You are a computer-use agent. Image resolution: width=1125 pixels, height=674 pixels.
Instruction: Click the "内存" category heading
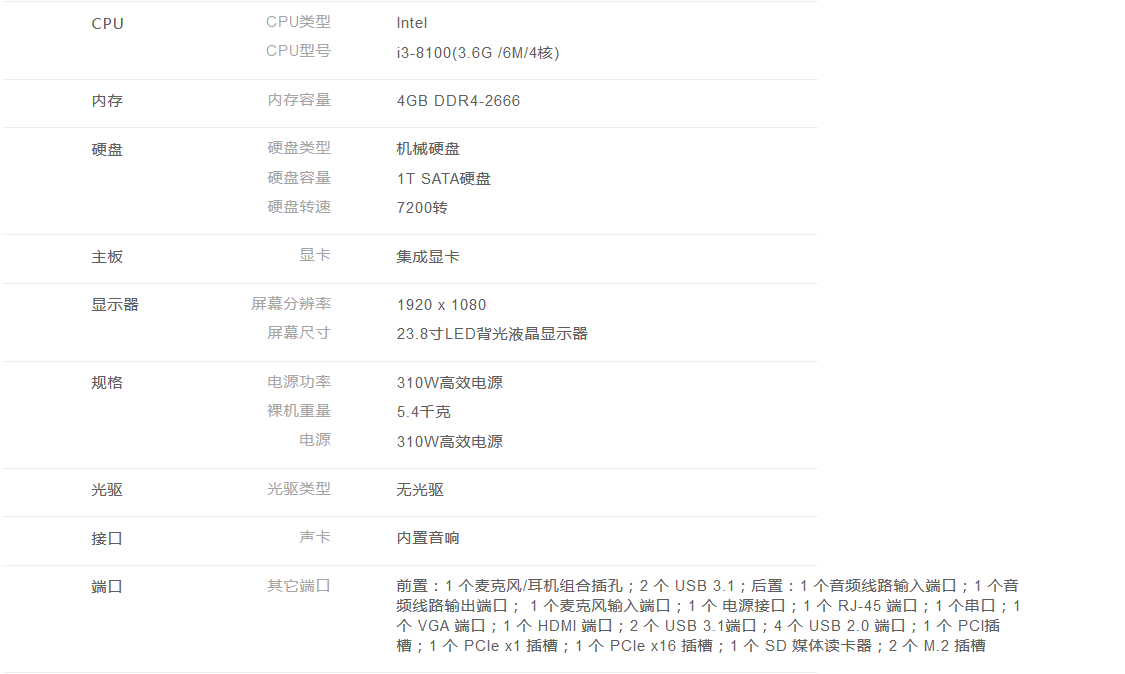point(107,101)
